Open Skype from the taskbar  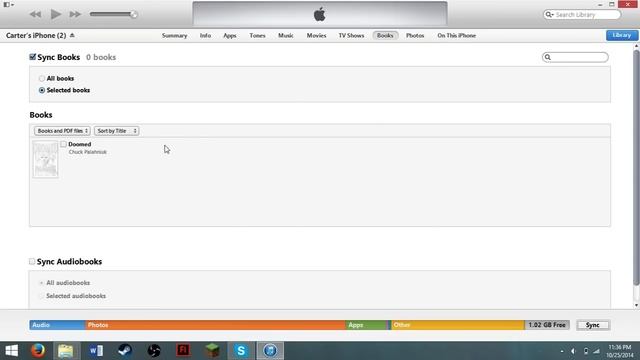pos(241,351)
